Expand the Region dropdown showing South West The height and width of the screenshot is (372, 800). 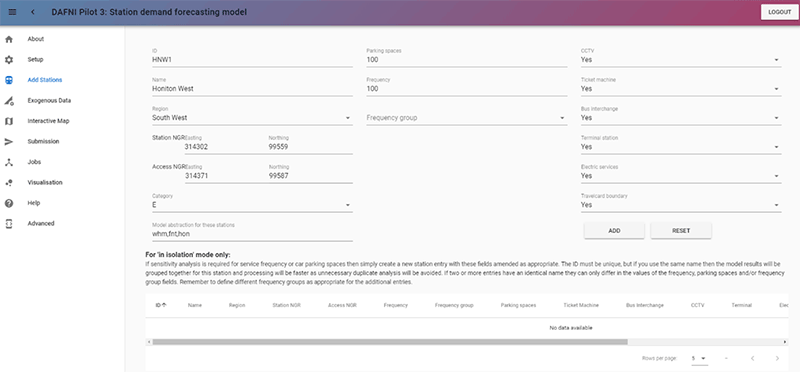(252, 116)
